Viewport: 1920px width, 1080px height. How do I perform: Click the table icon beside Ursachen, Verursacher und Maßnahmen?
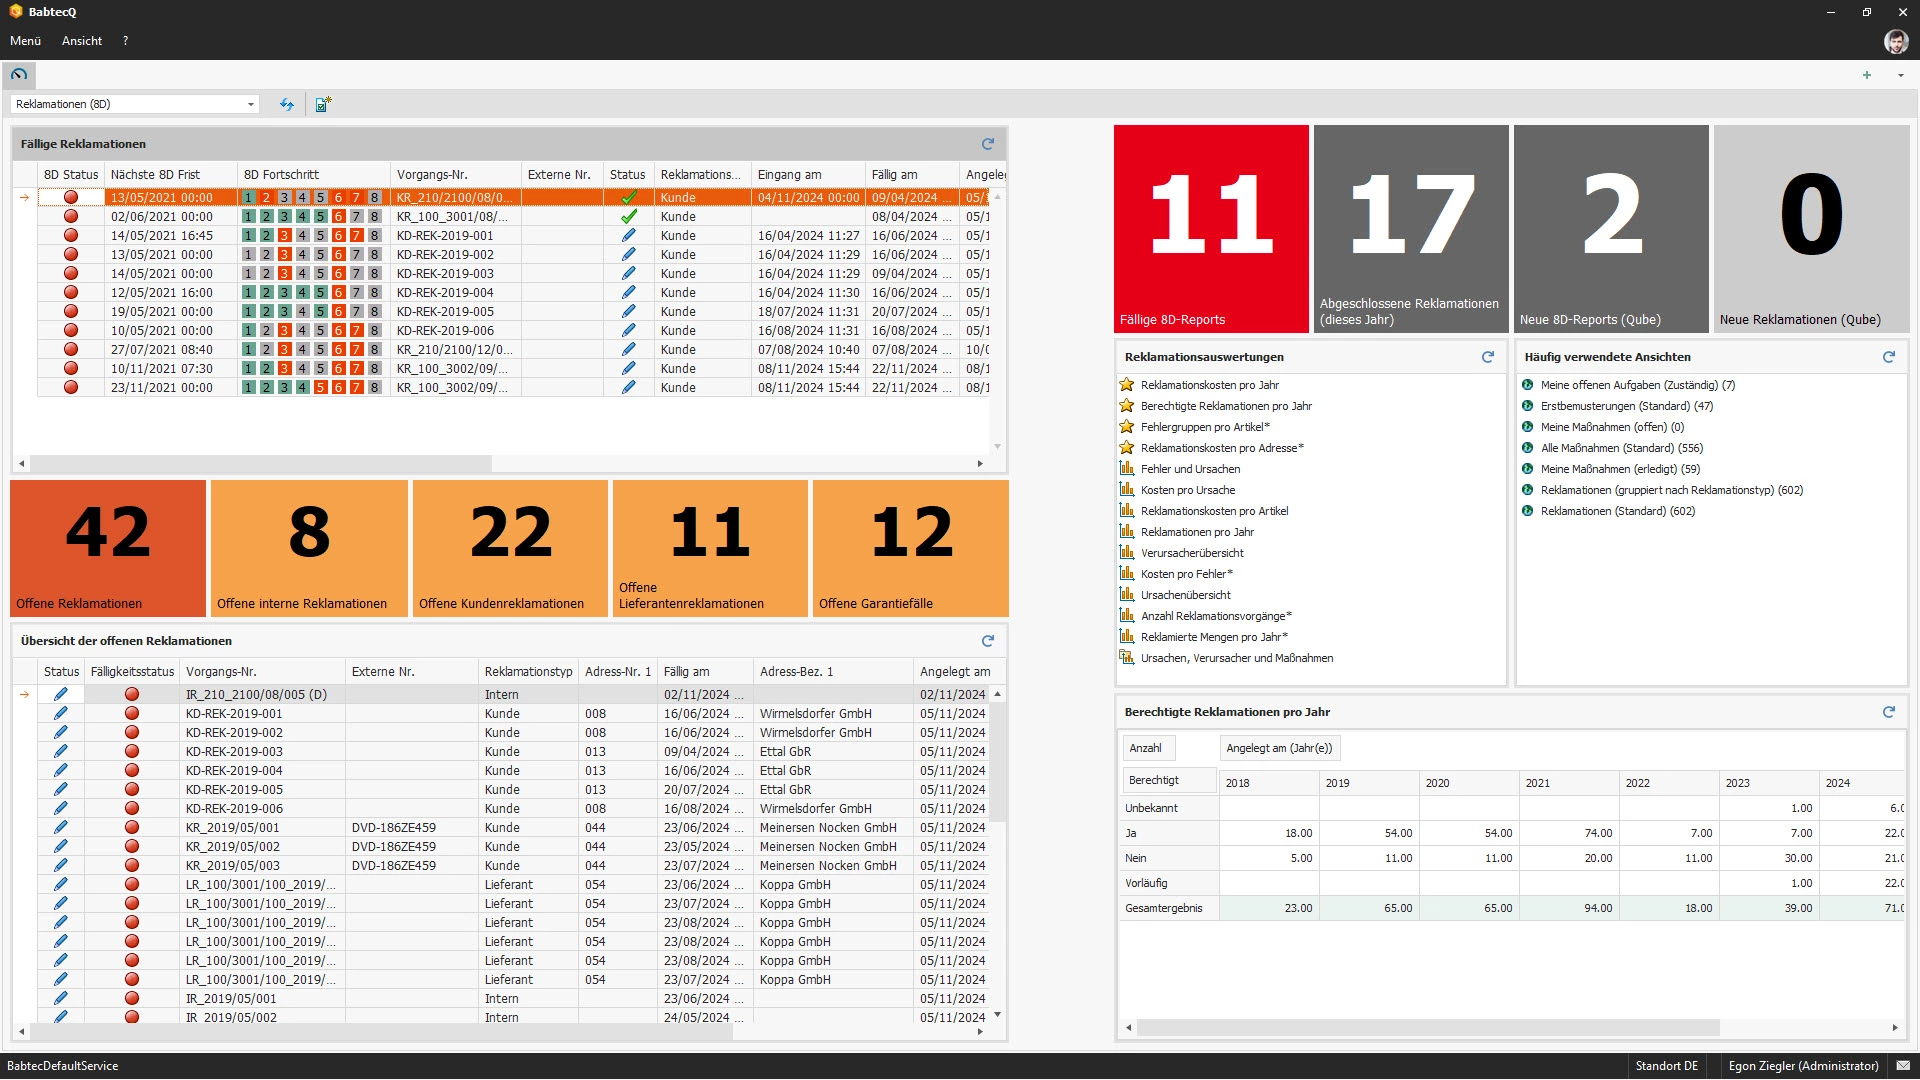click(1127, 658)
